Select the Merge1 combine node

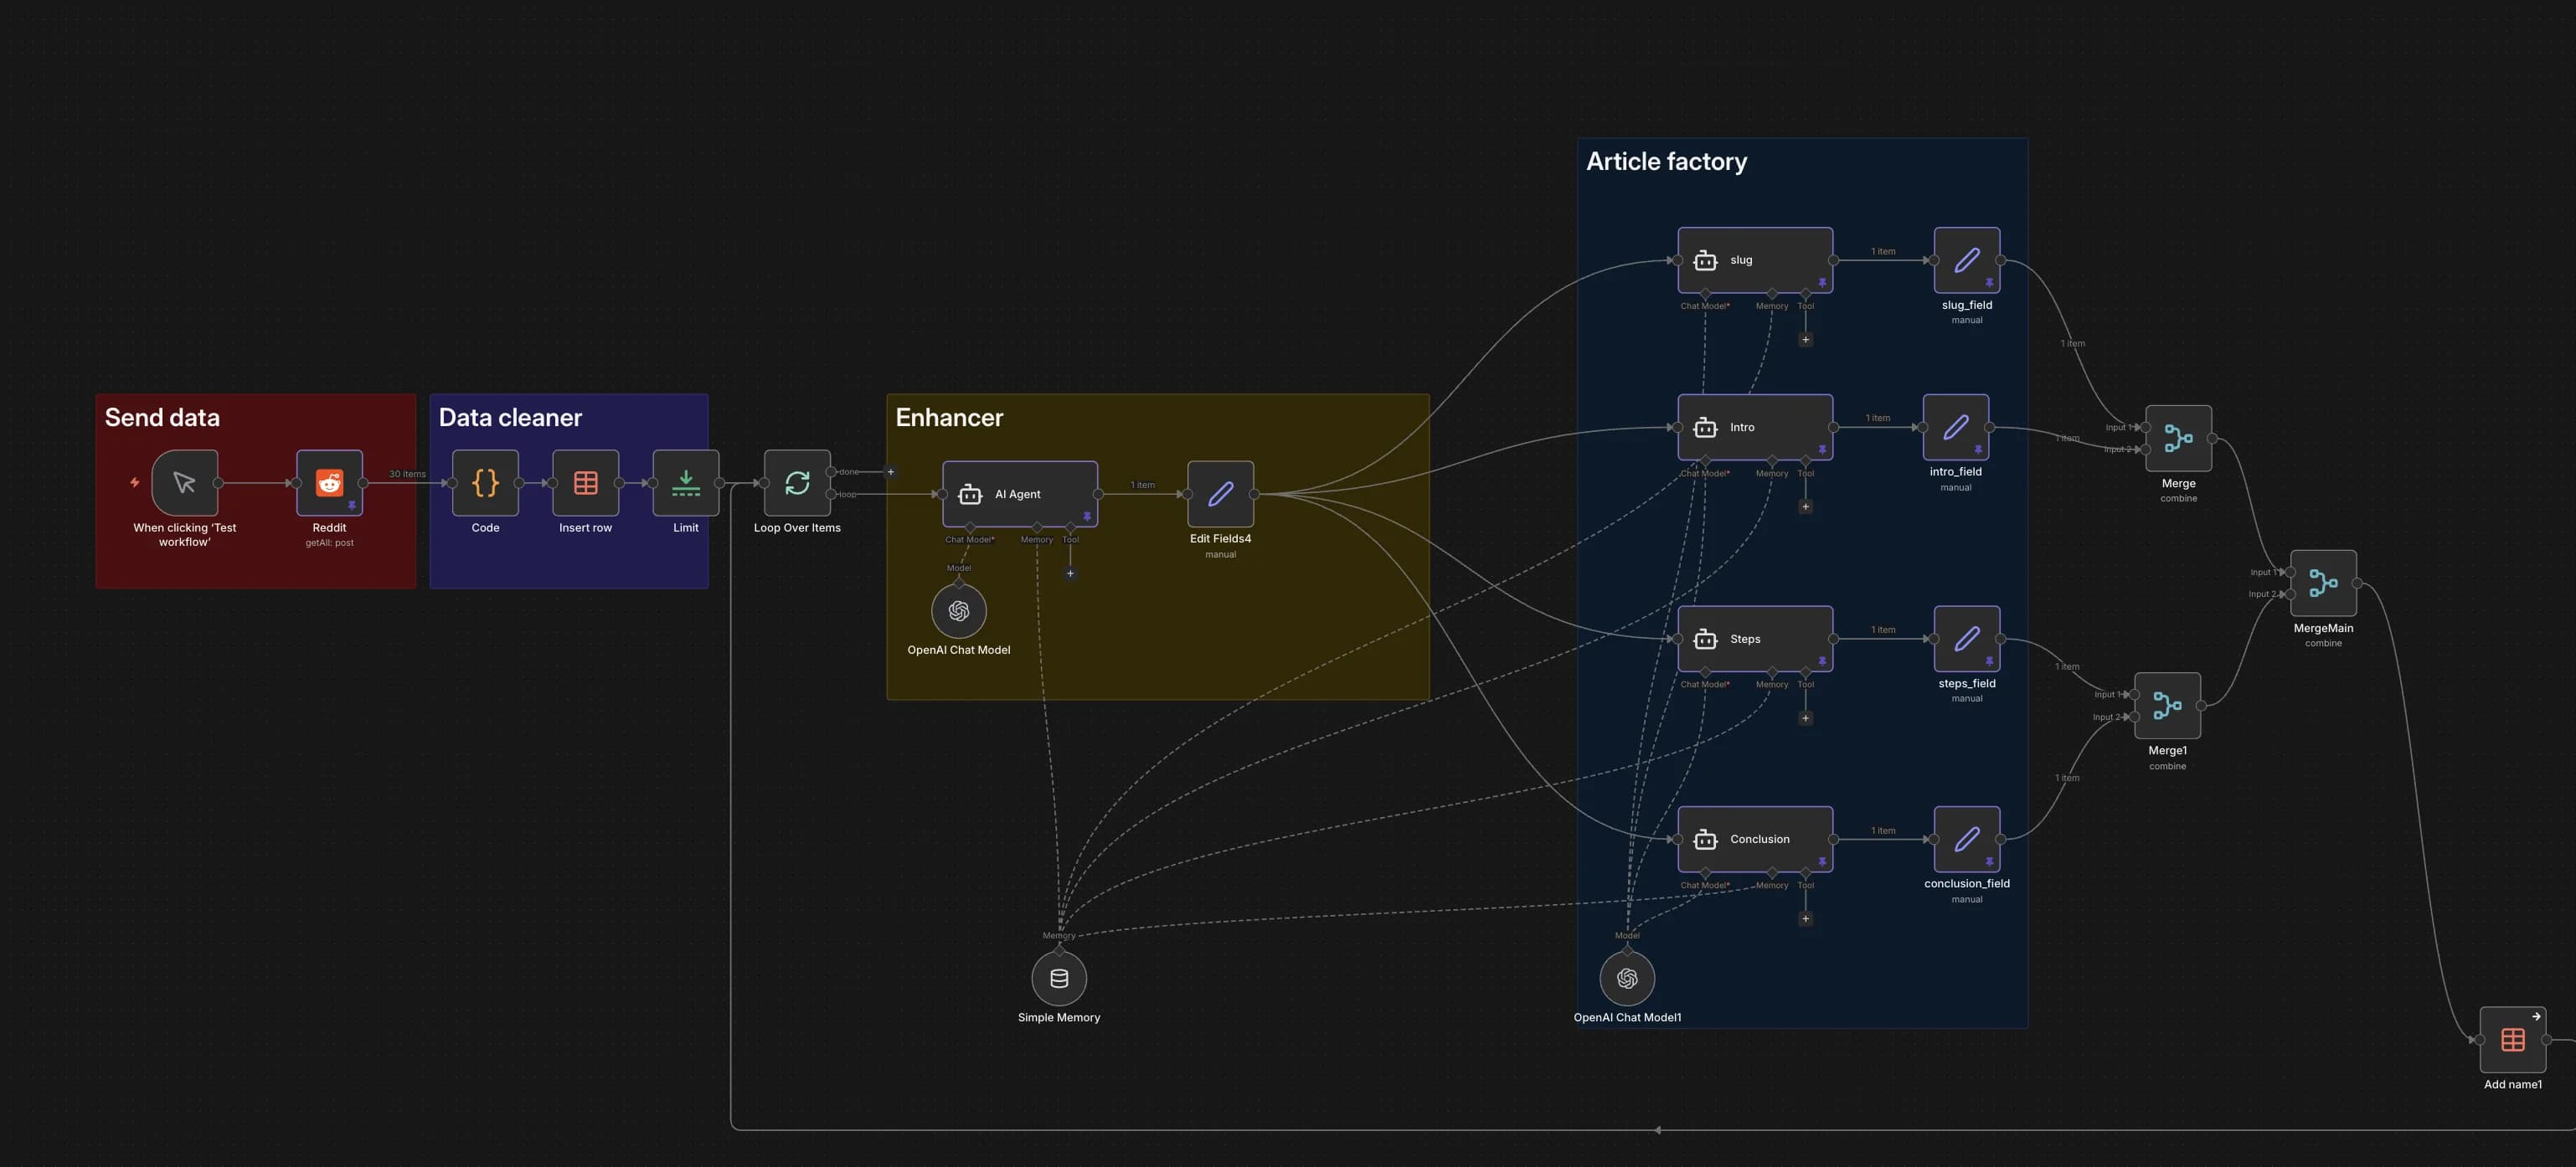[x=2167, y=706]
